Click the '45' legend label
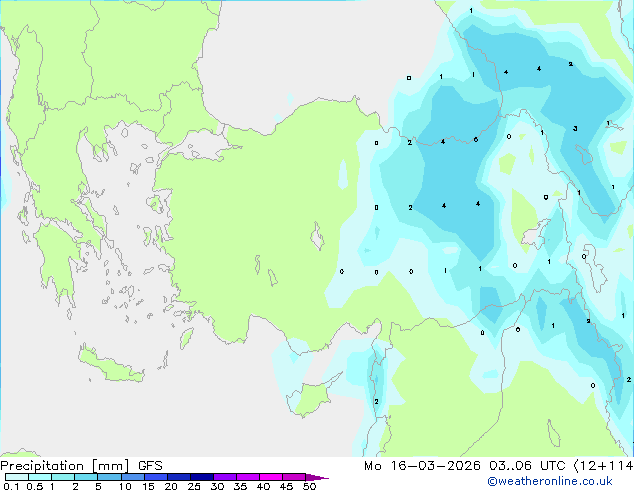The image size is (634, 490). point(286,486)
